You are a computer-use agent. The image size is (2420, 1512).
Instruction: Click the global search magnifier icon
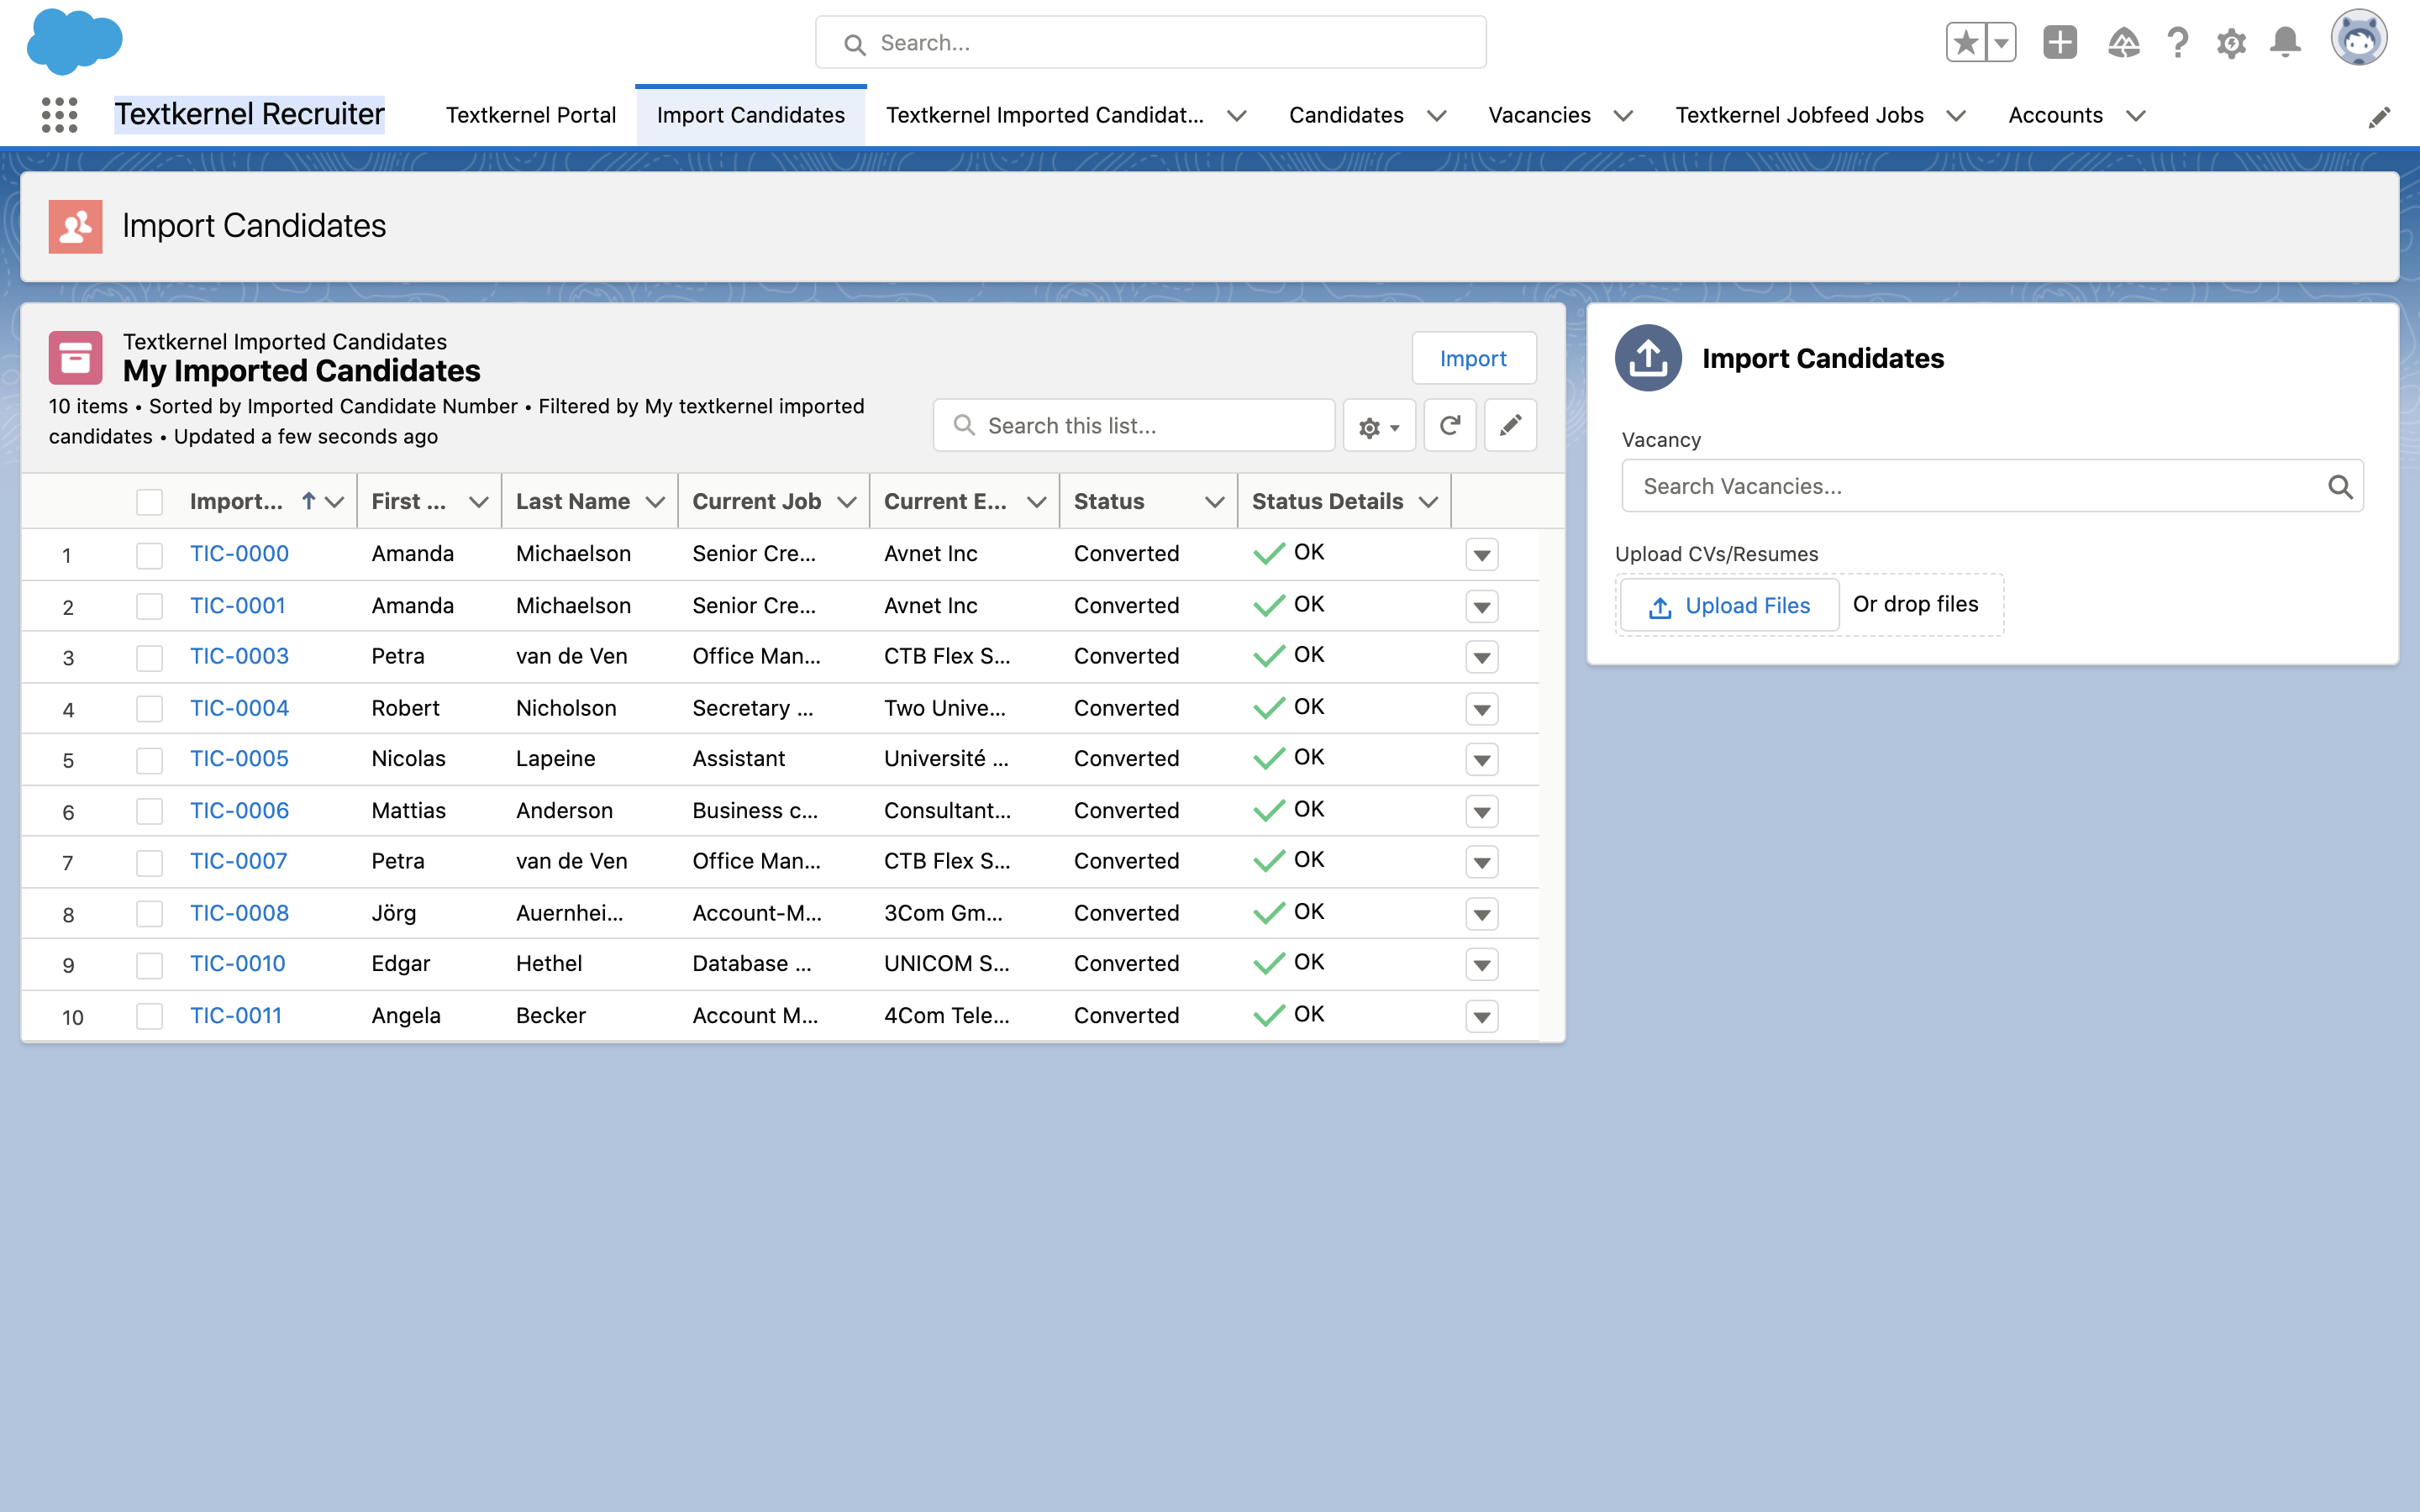coord(854,44)
